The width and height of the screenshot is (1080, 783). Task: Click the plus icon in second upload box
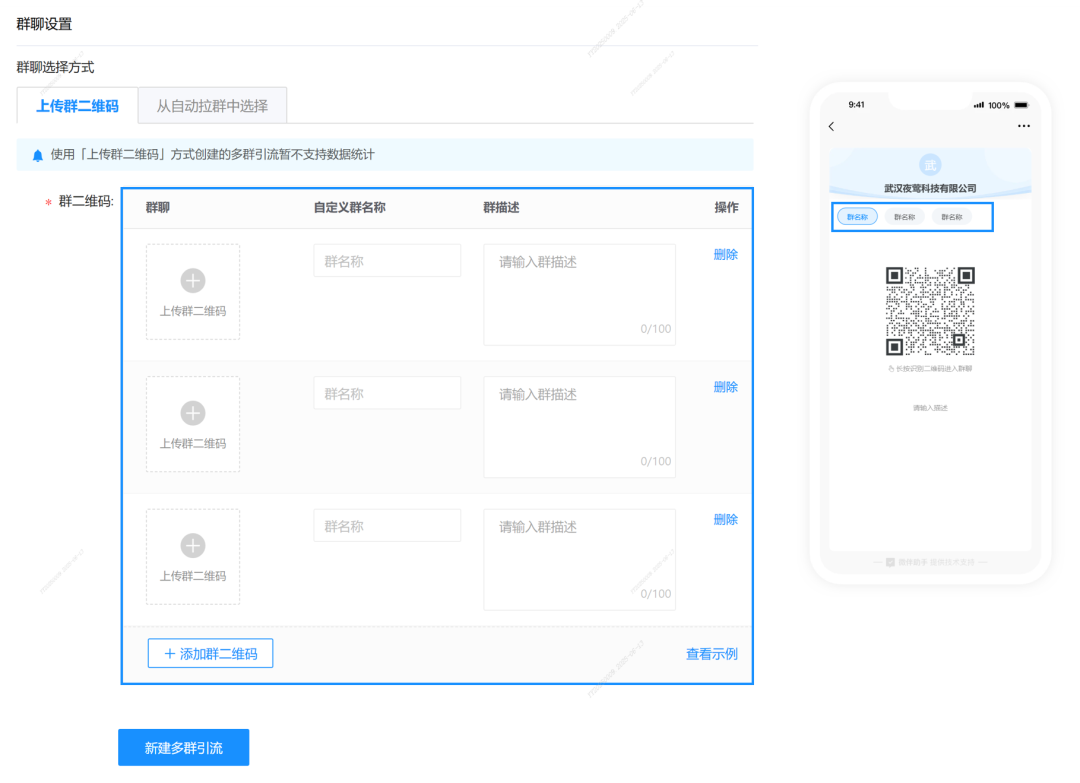[193, 413]
